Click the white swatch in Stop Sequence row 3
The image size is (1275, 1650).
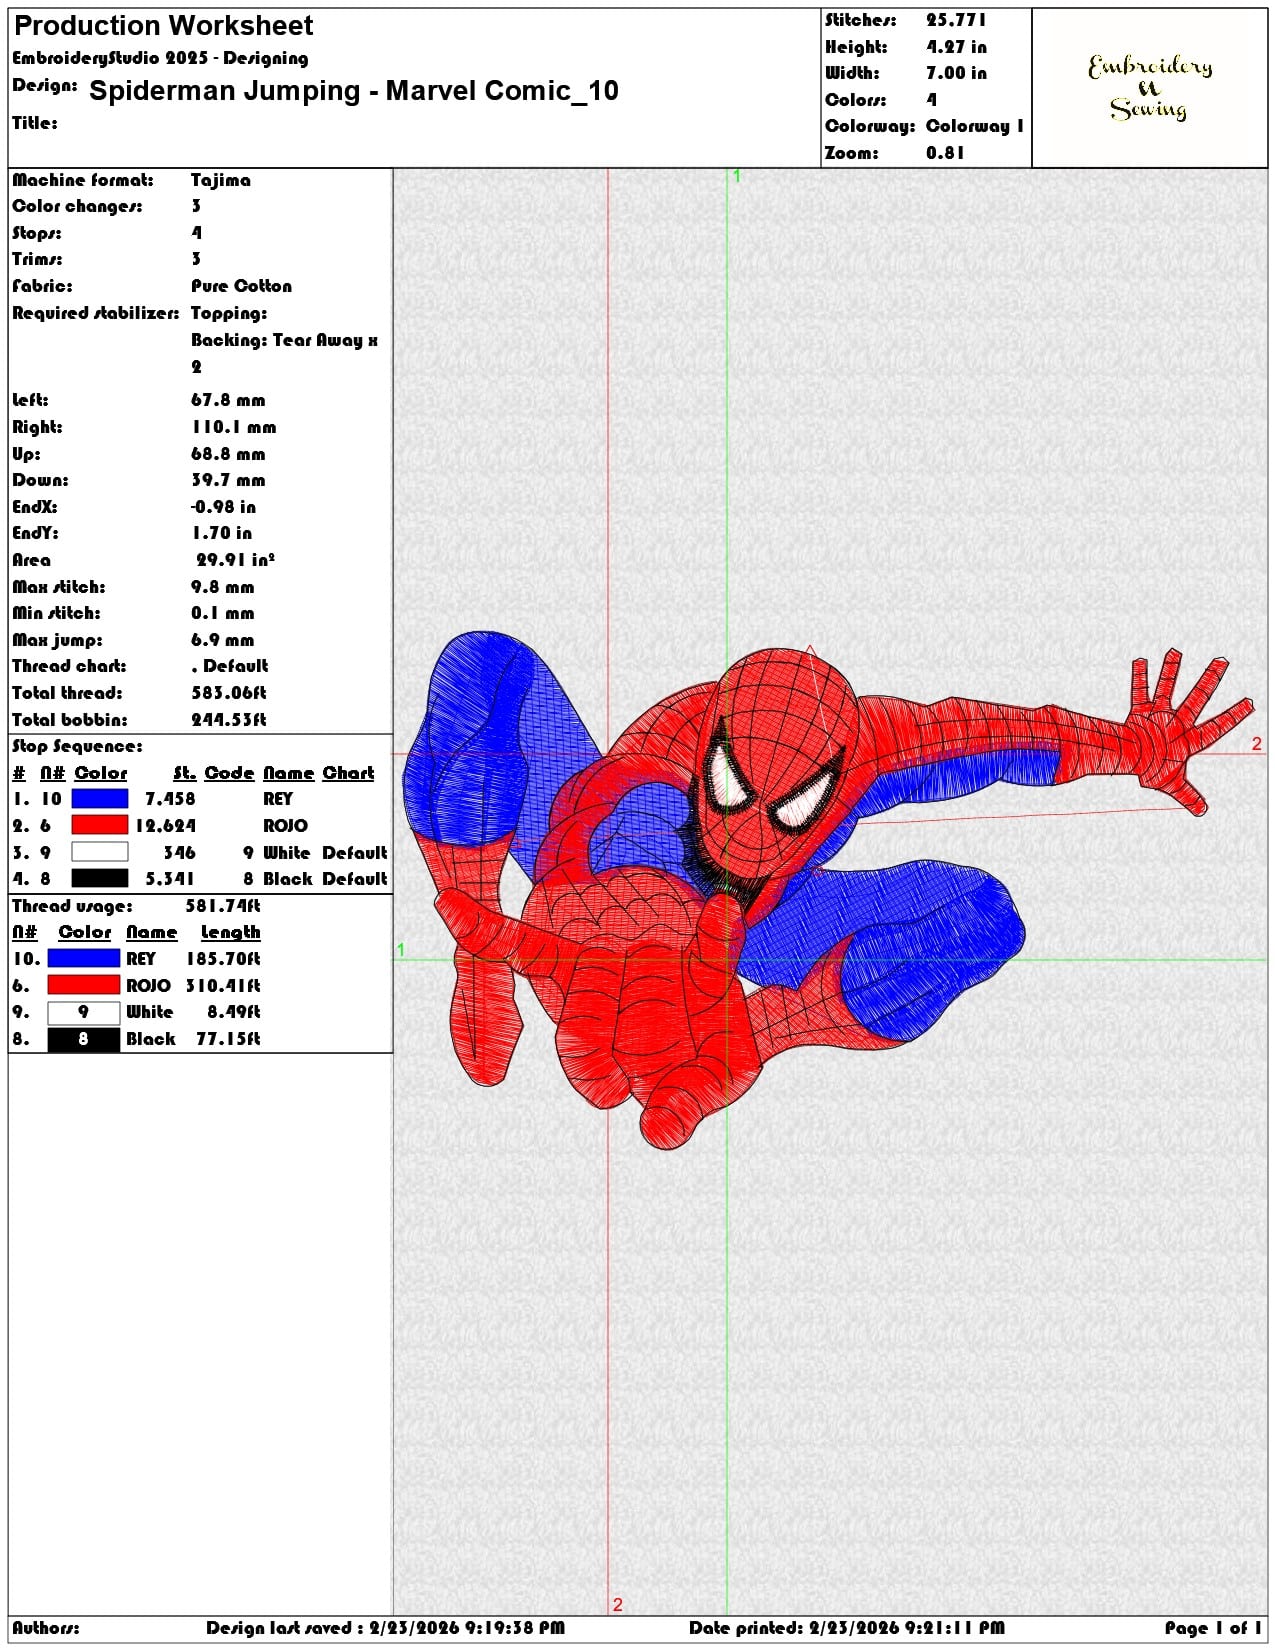point(100,852)
